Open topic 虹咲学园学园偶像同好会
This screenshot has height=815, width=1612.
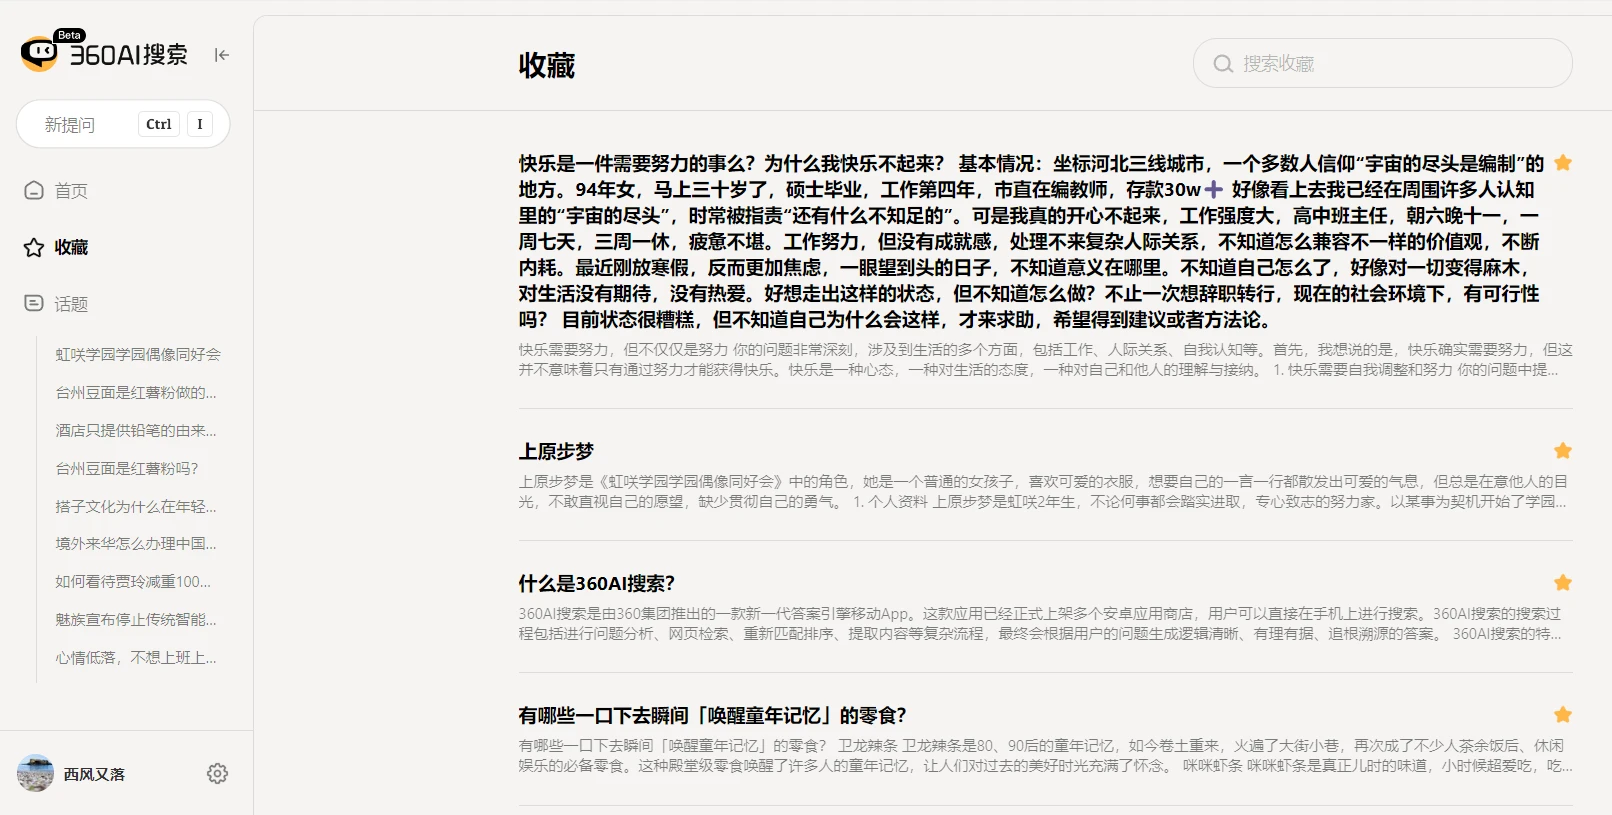tap(138, 354)
